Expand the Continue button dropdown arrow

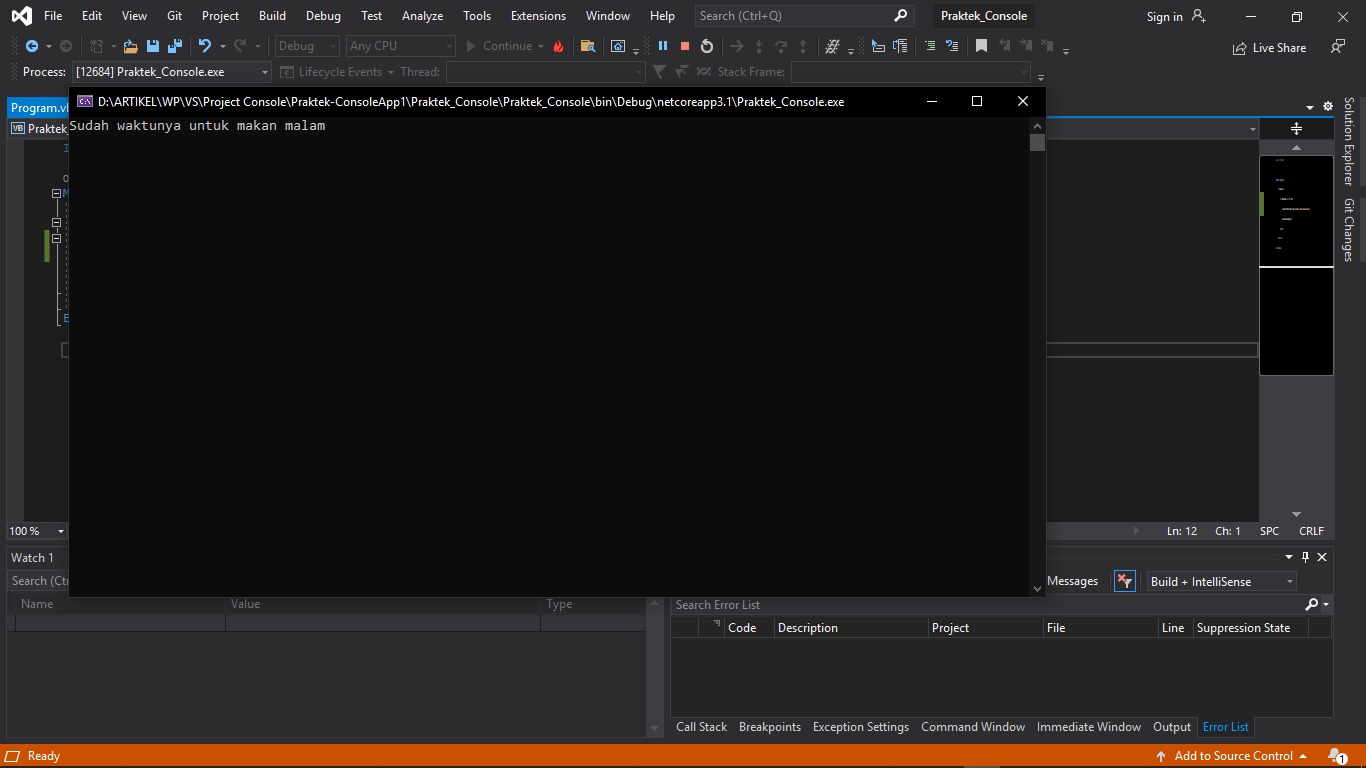[541, 46]
